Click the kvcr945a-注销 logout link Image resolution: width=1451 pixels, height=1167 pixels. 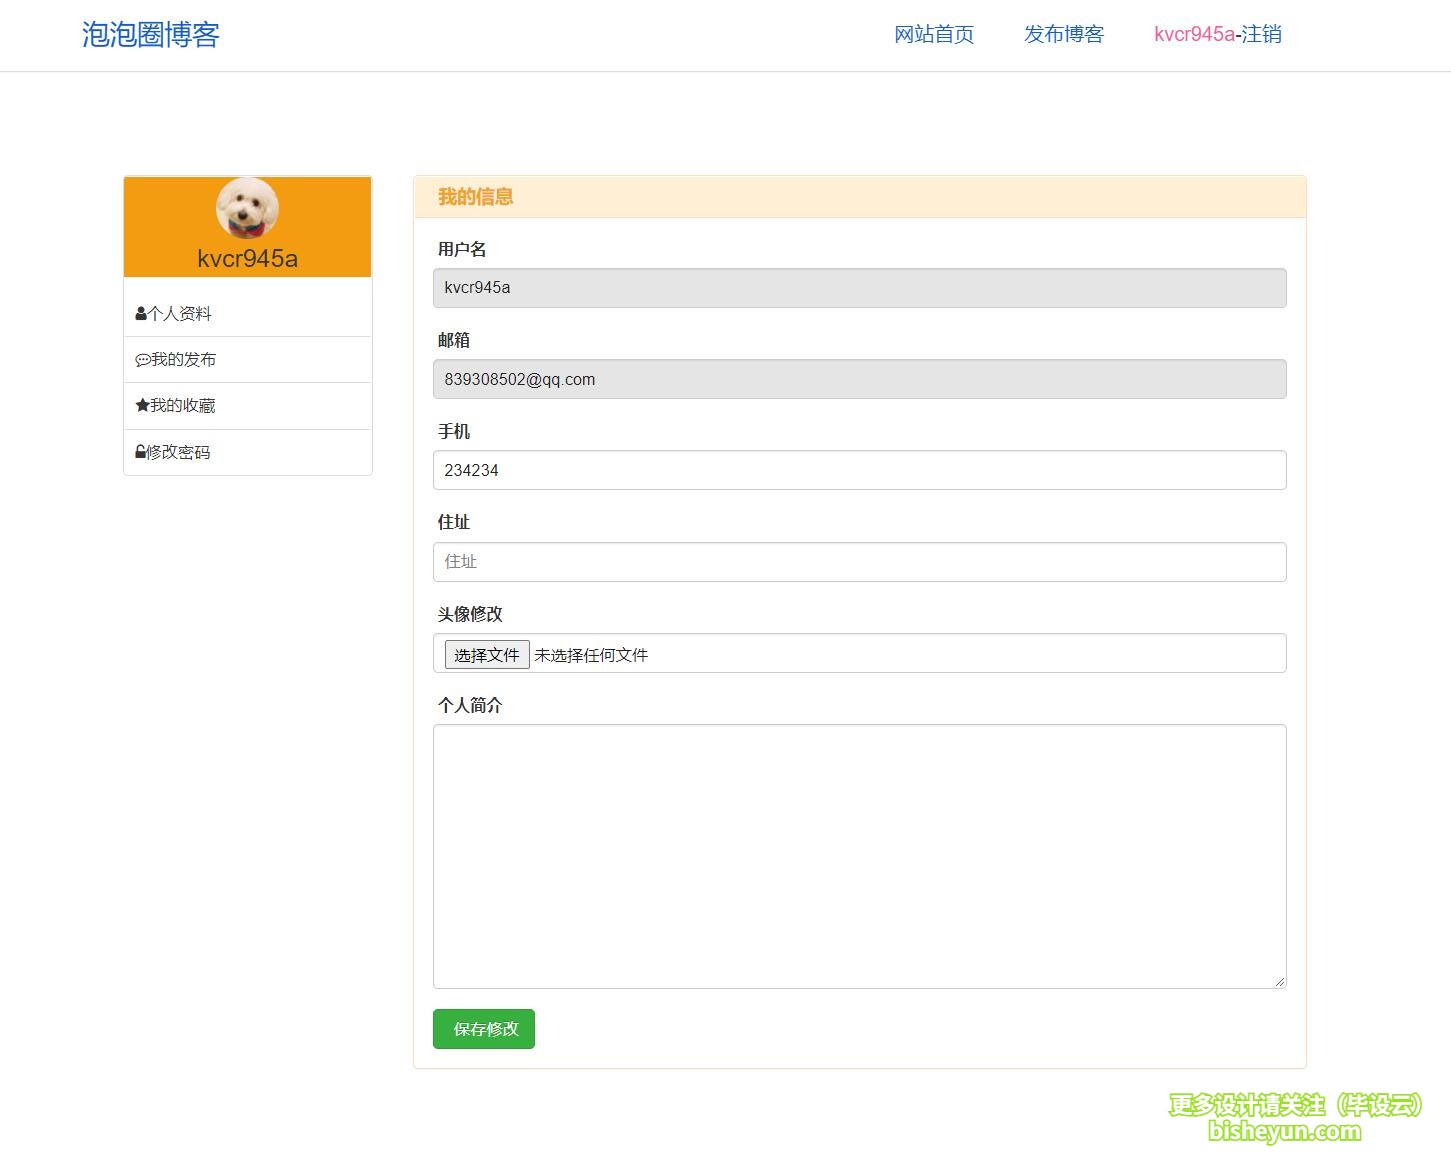1218,35
